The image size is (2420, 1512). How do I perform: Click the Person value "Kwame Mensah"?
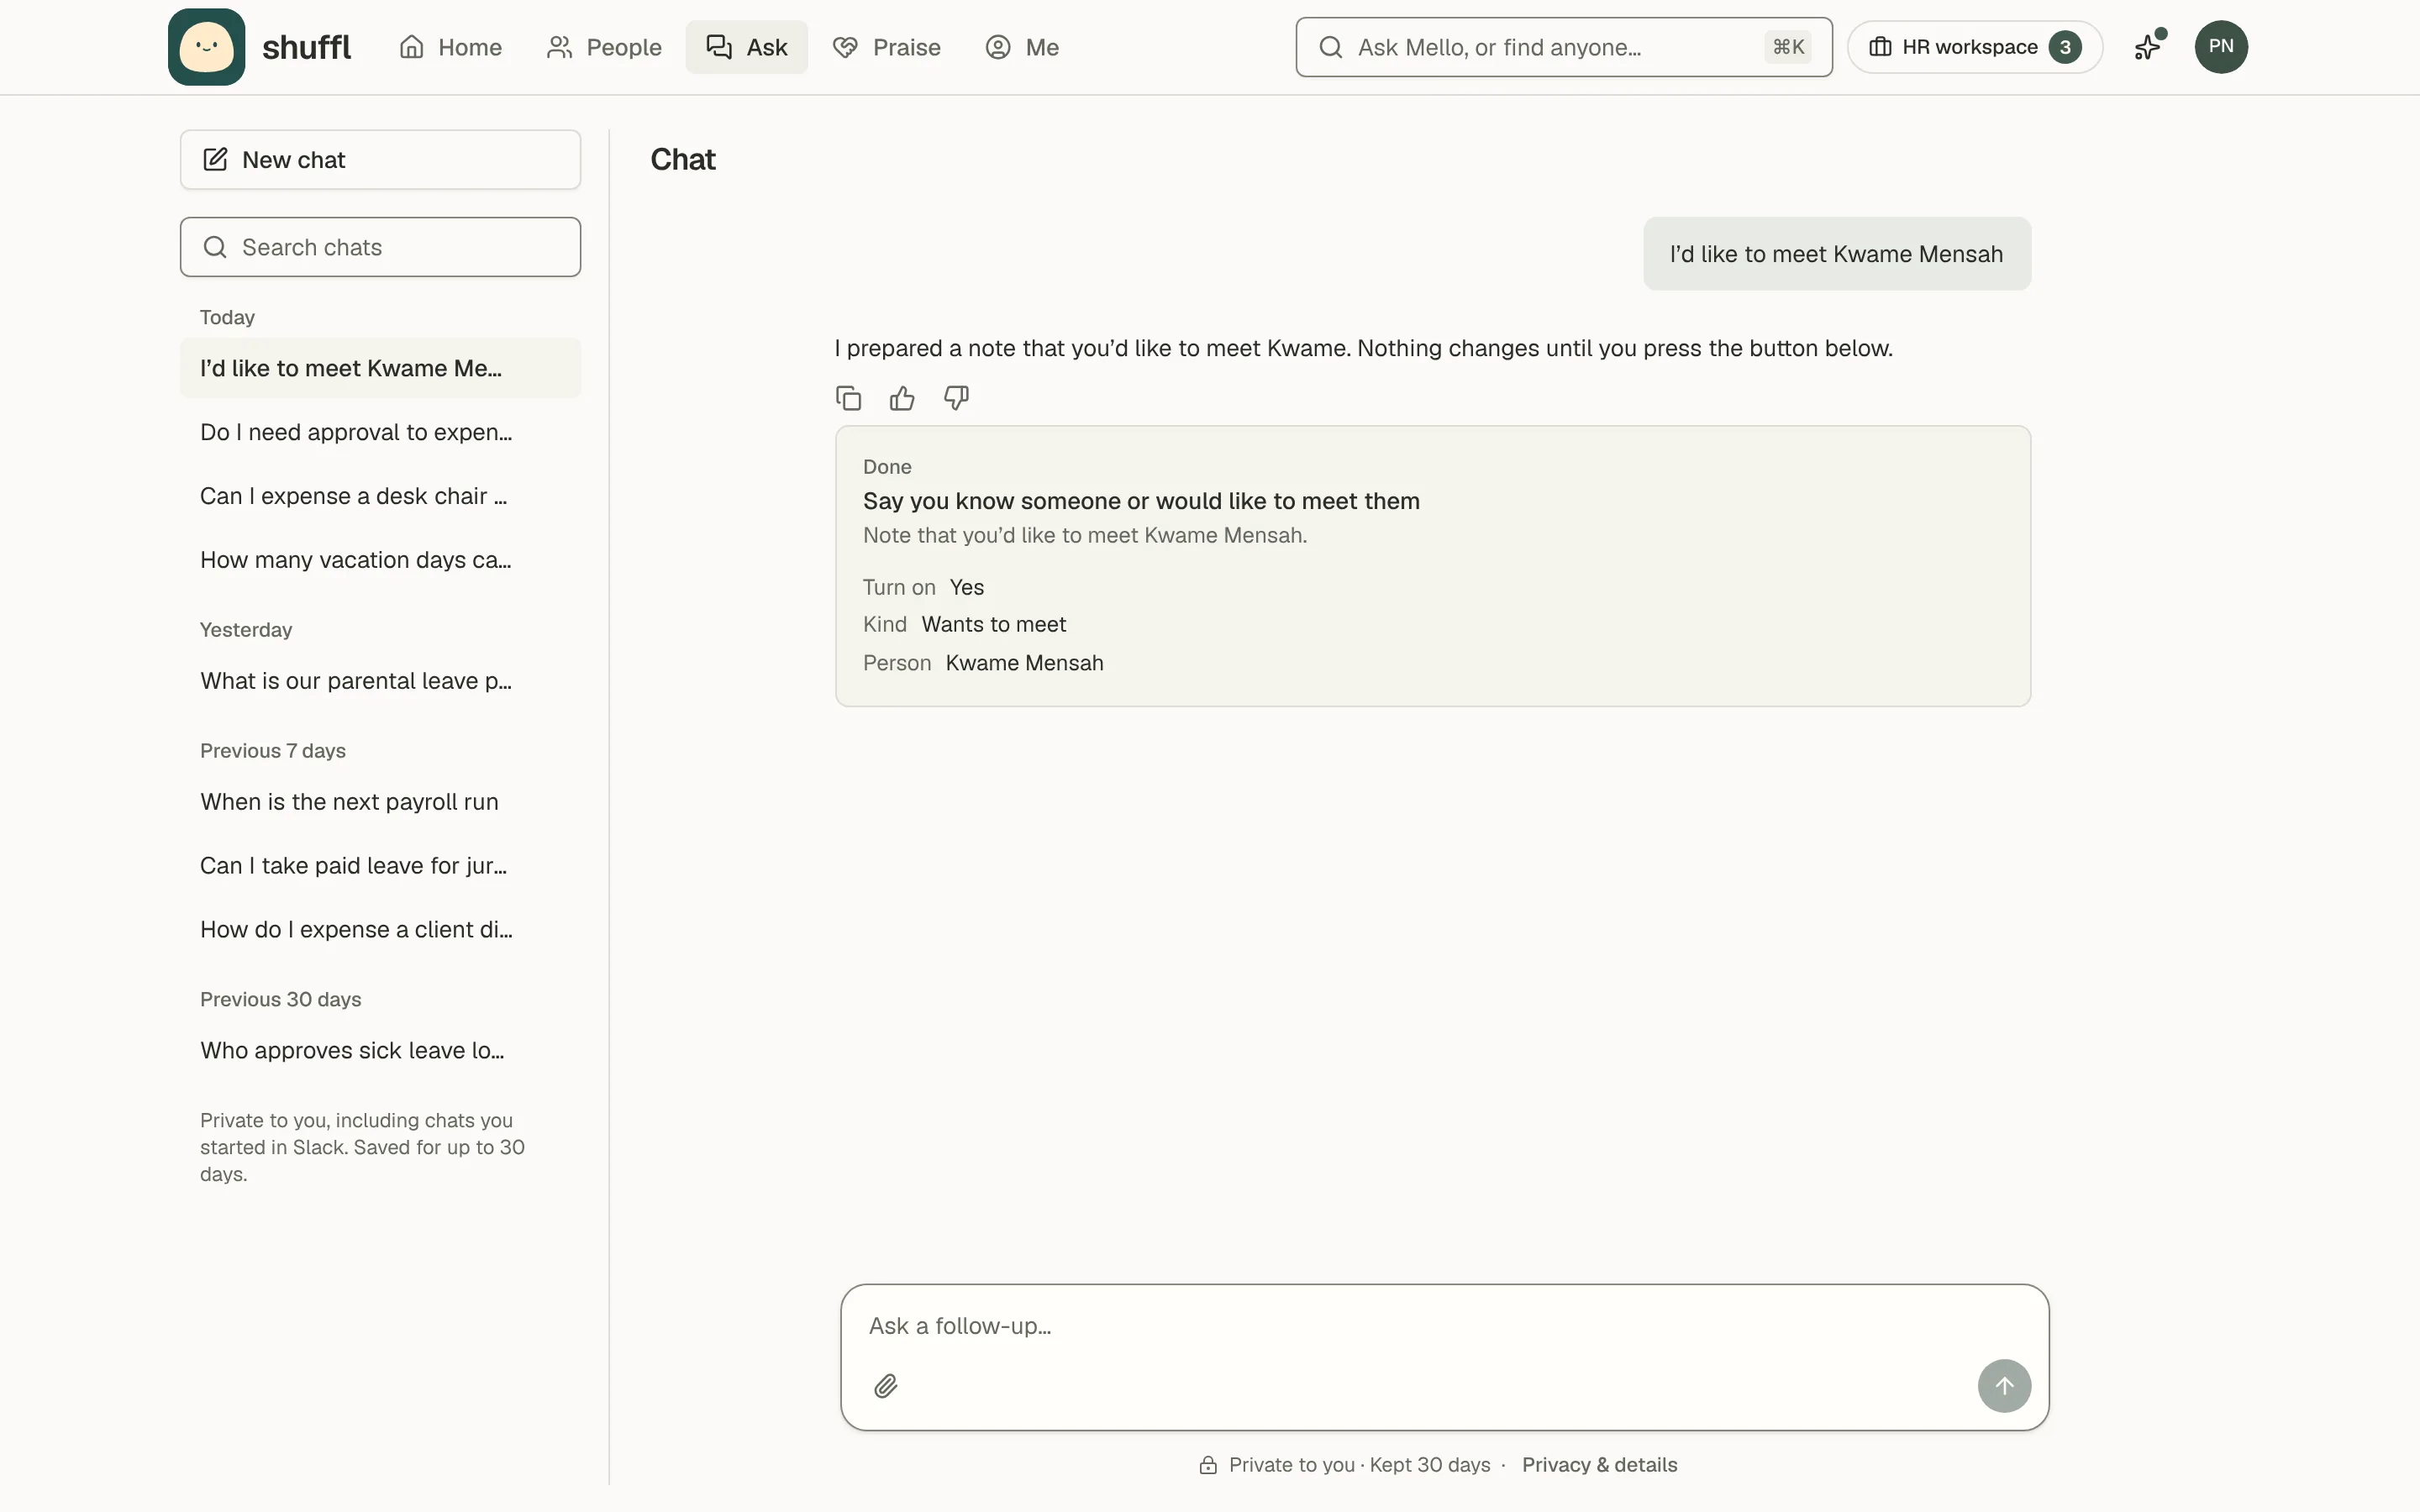coord(1024,663)
